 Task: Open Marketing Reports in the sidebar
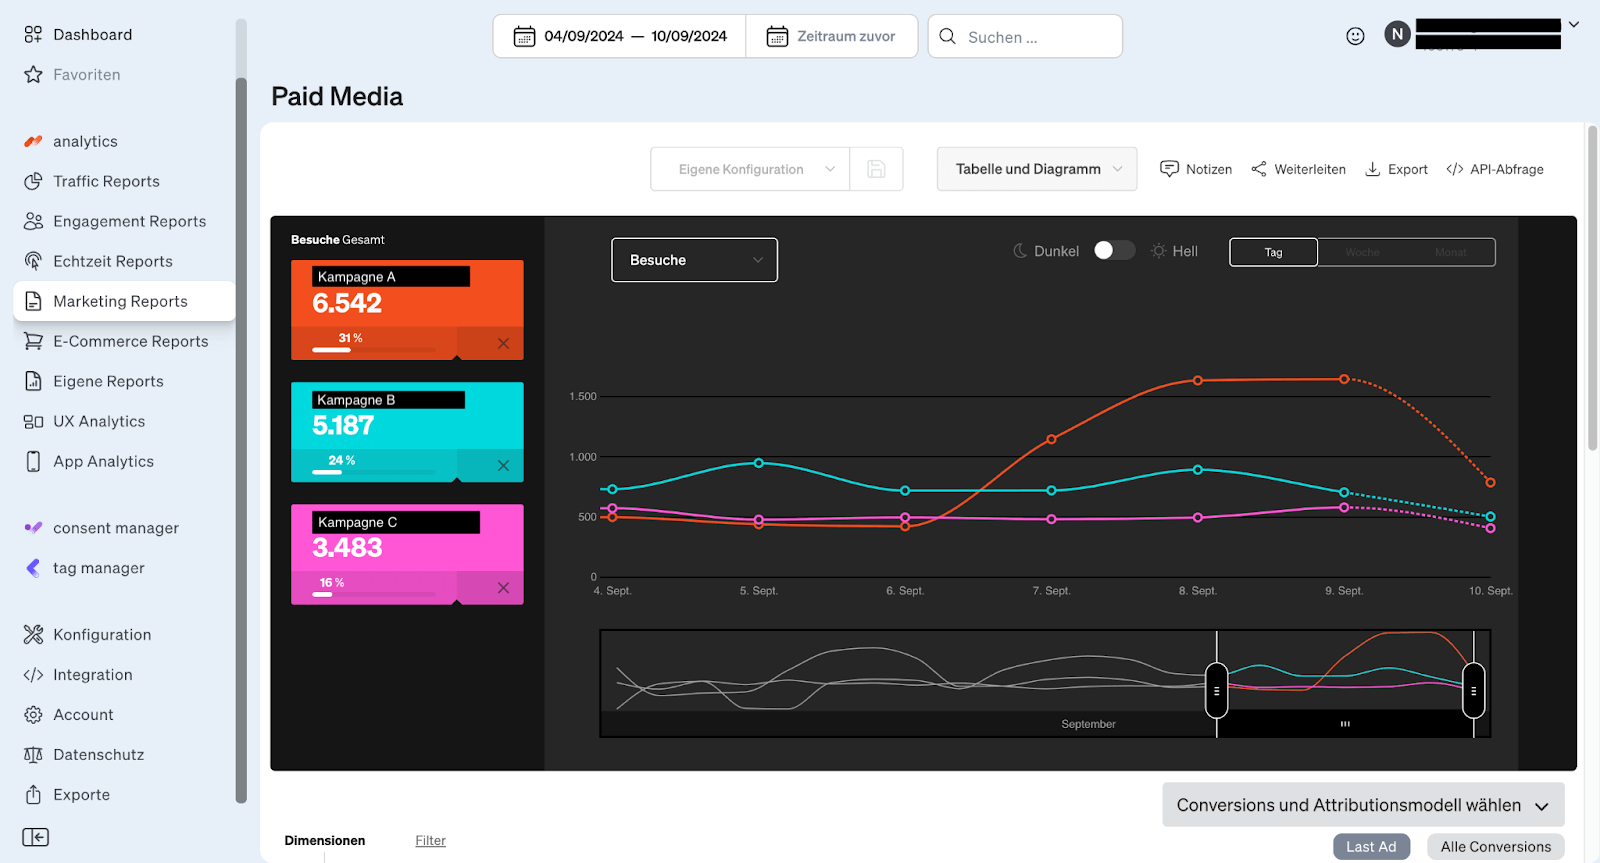(120, 301)
